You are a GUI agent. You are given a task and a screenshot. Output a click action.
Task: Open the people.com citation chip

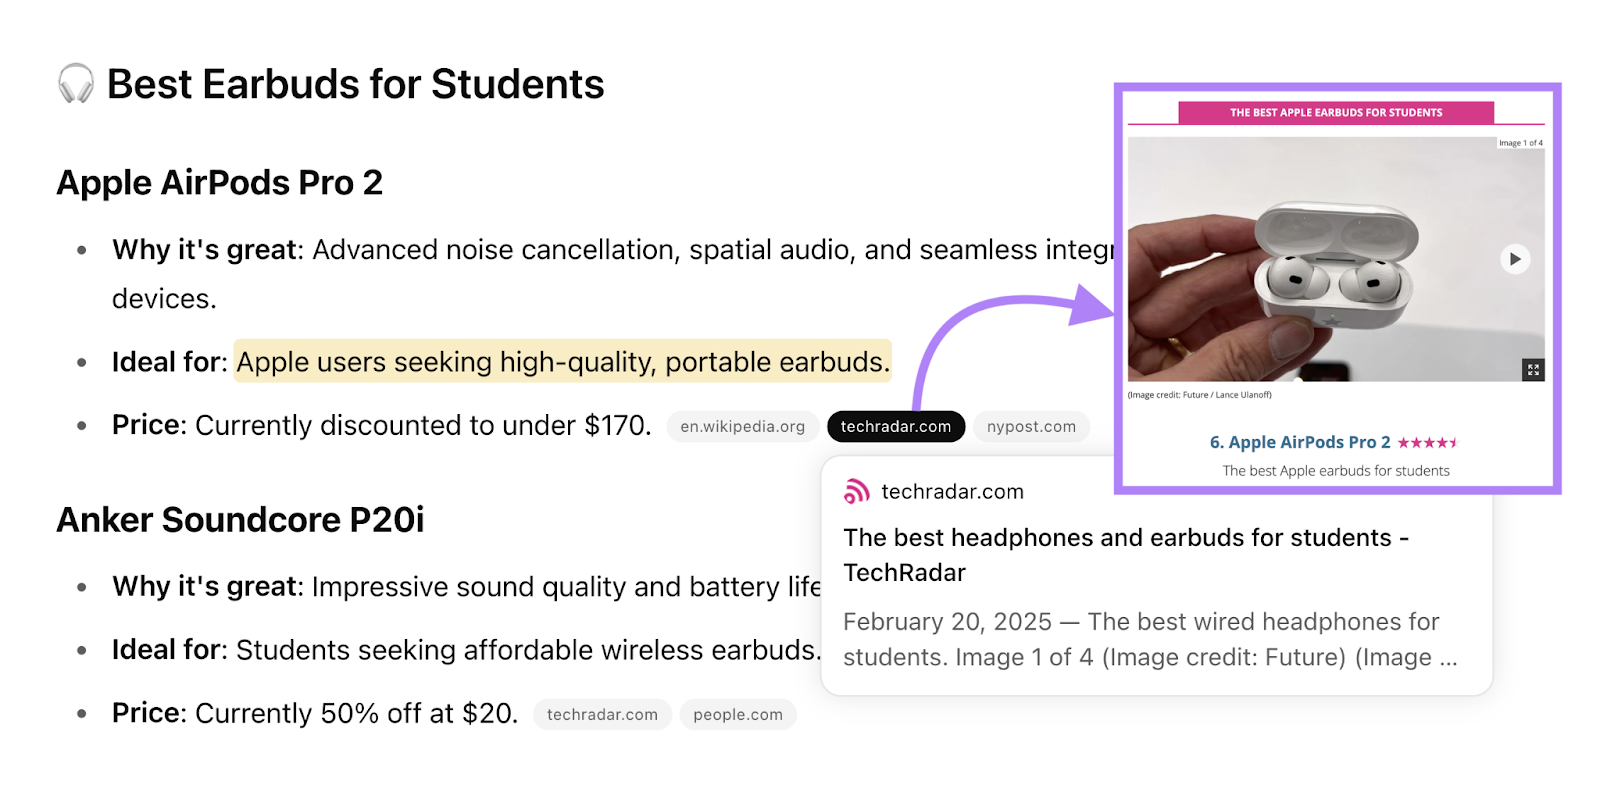737,714
